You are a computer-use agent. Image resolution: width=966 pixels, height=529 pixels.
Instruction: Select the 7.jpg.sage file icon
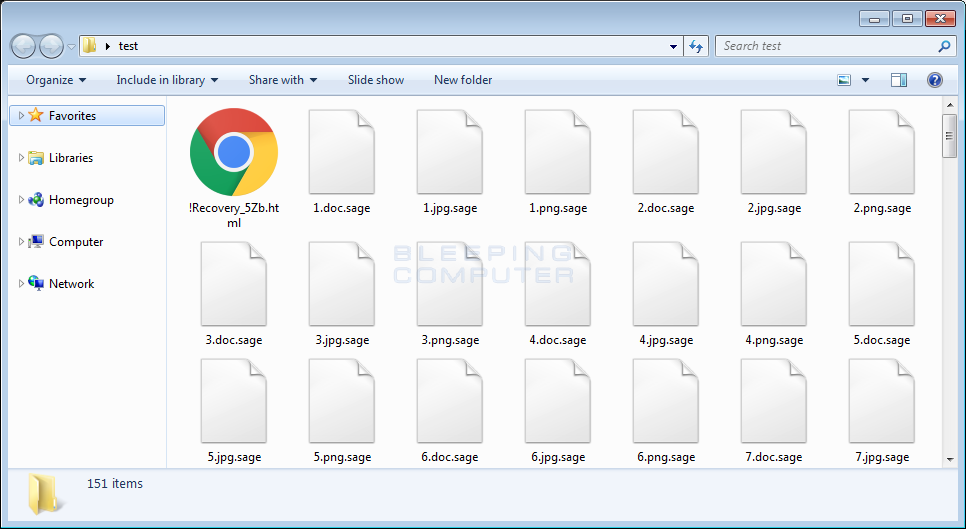[882, 401]
